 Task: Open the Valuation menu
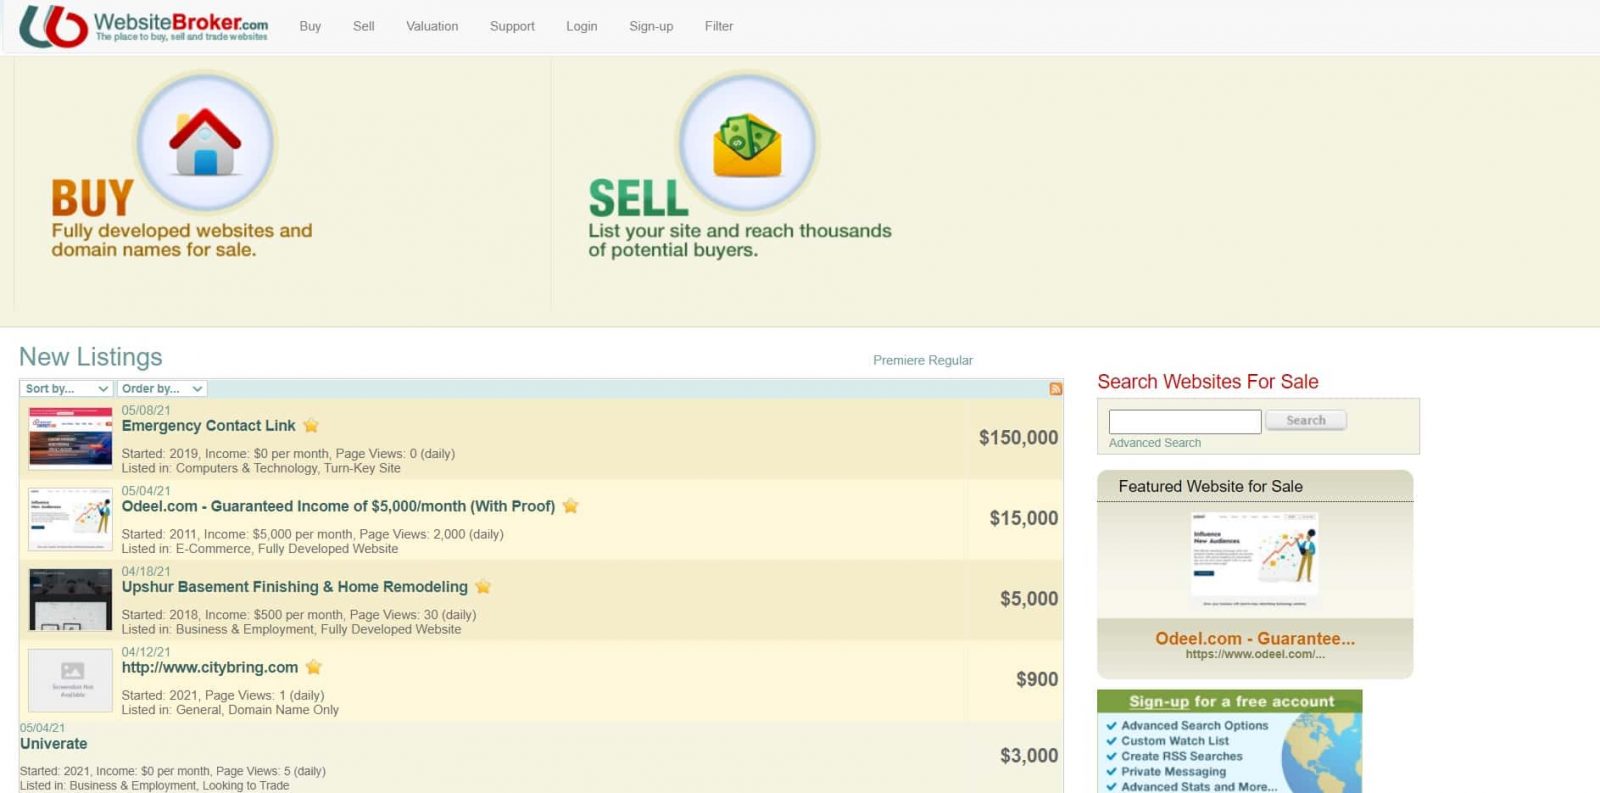432,26
